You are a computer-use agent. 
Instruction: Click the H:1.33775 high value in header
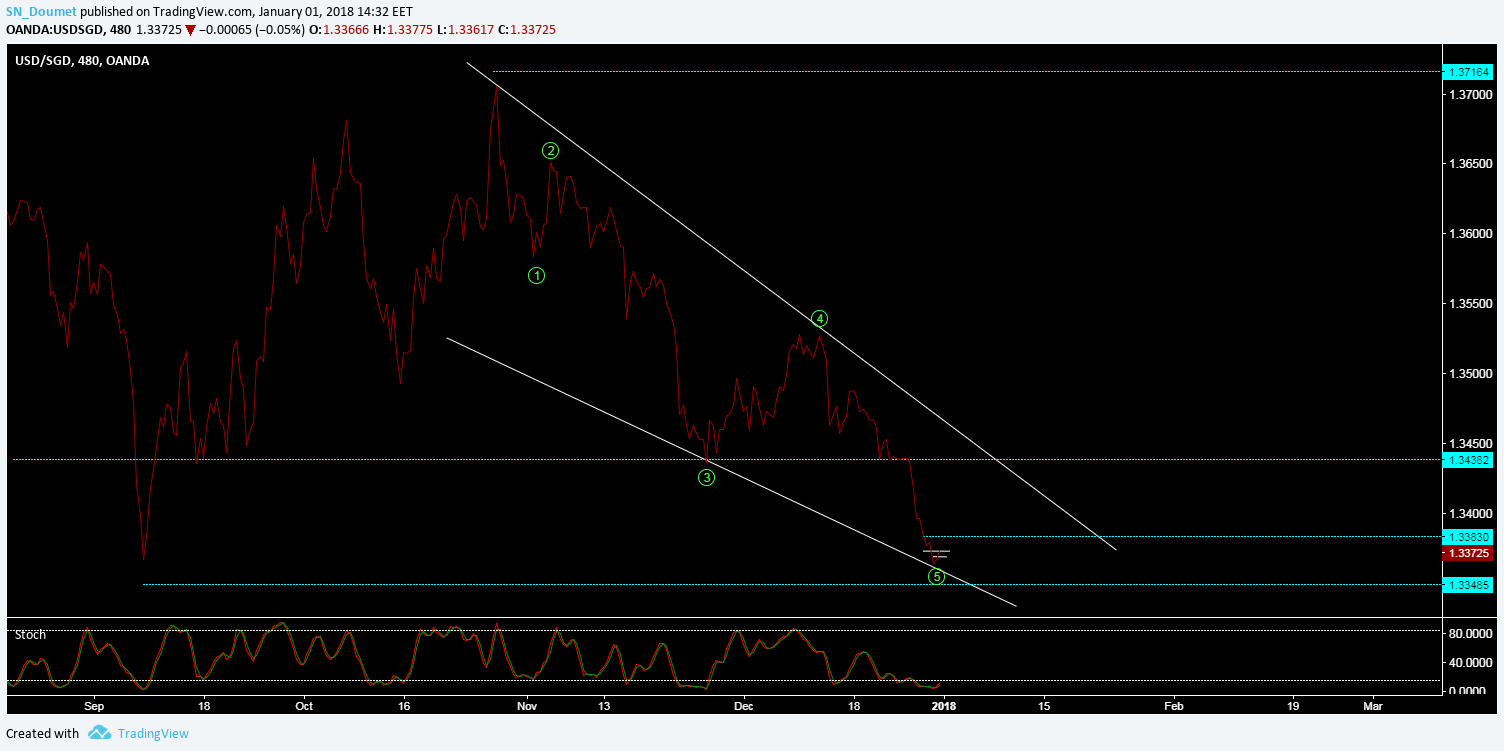pos(404,30)
